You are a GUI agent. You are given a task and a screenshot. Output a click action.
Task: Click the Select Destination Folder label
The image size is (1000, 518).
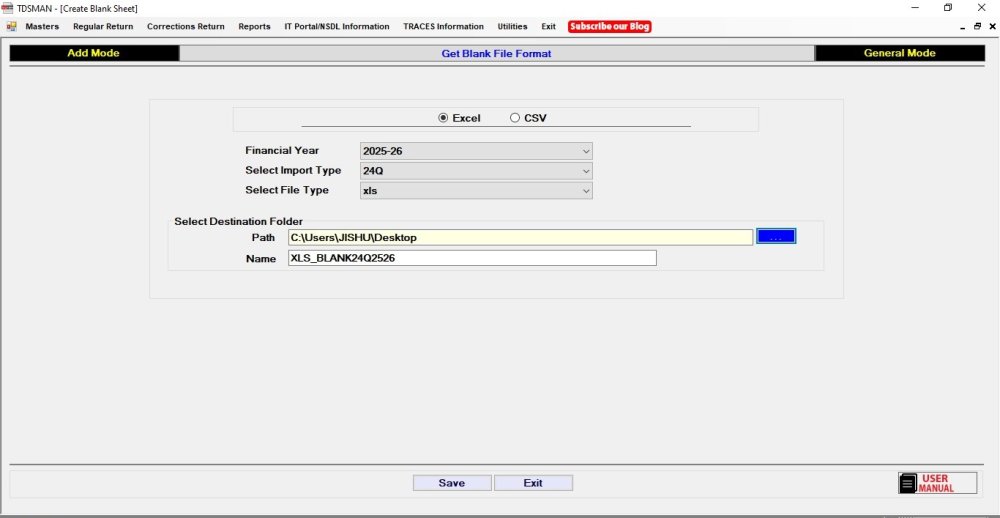[x=239, y=221]
